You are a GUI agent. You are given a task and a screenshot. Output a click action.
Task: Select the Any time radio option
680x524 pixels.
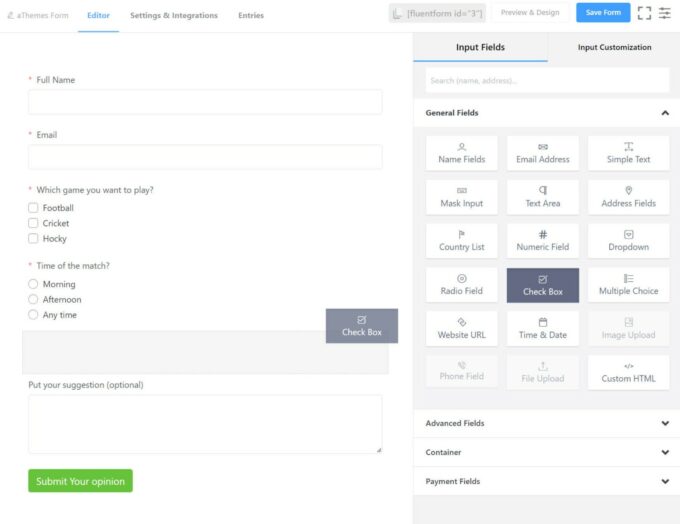point(33,314)
